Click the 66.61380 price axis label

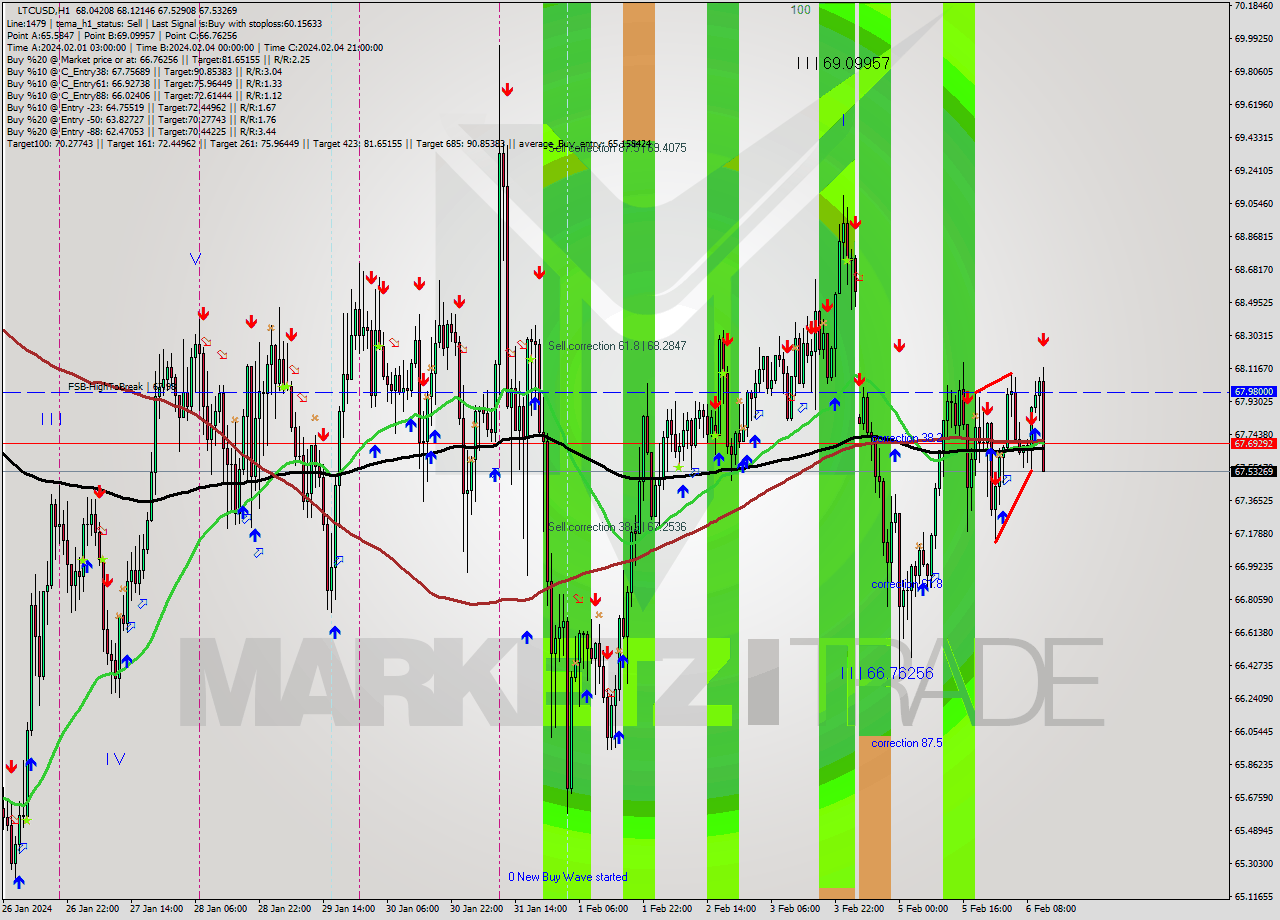pyautogui.click(x=1253, y=633)
